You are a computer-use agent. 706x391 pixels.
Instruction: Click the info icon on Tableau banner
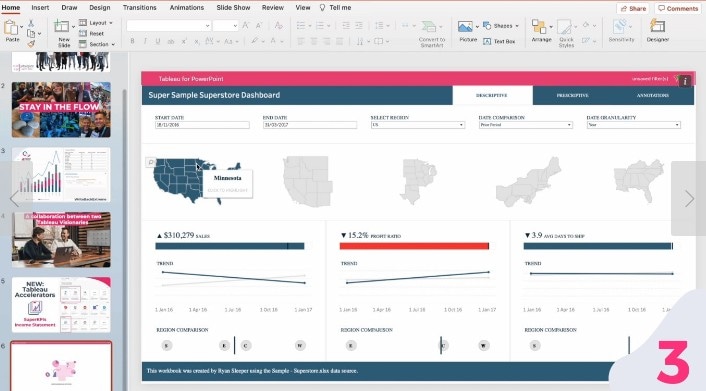(685, 81)
